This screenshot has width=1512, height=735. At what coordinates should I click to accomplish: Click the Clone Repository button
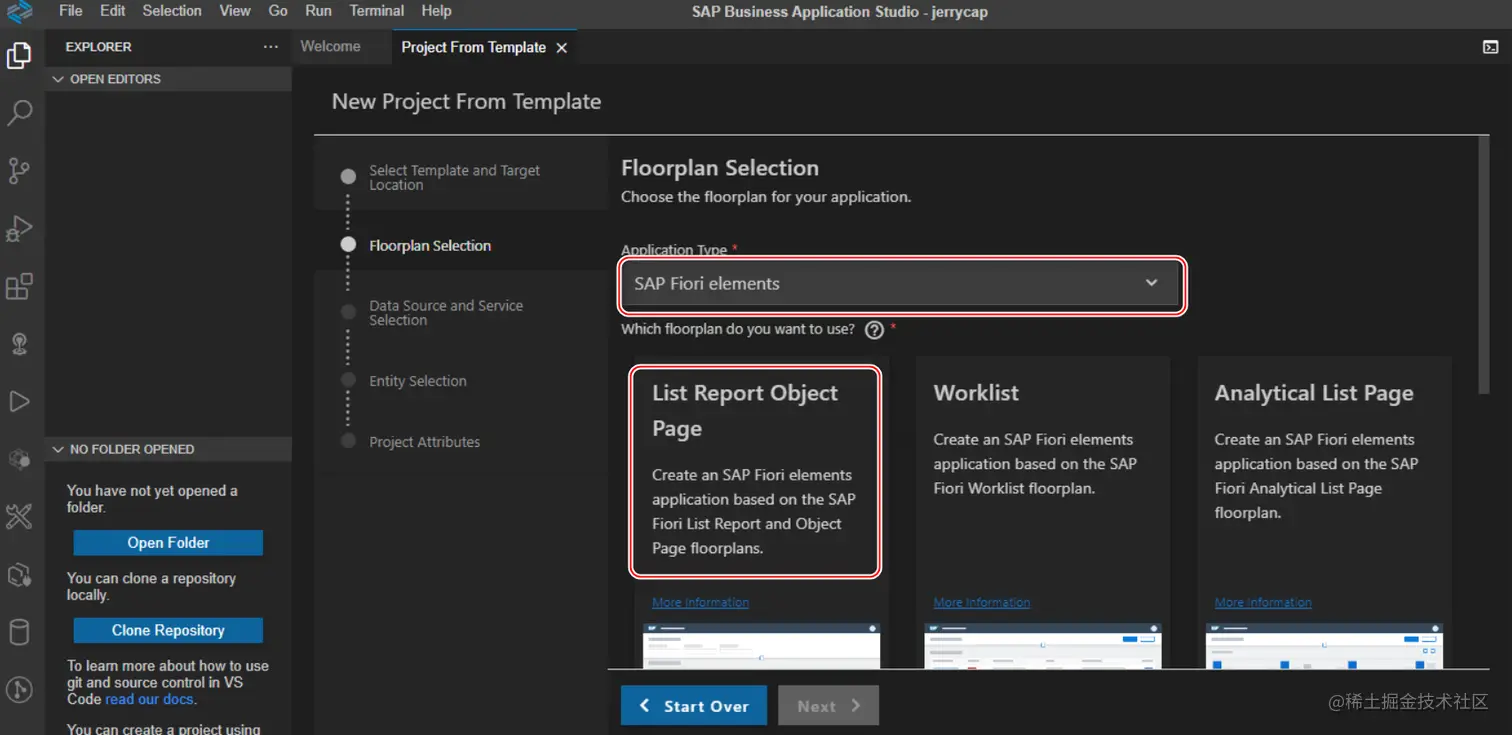click(x=168, y=630)
